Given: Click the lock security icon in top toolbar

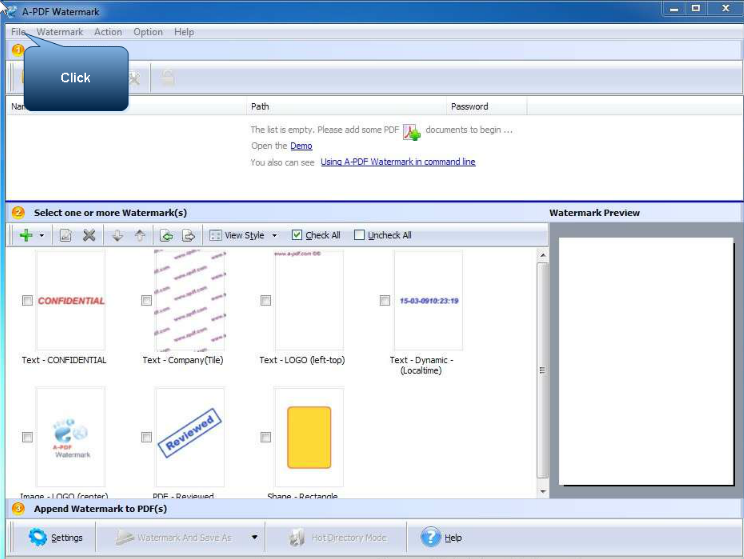Looking at the screenshot, I should (x=167, y=78).
